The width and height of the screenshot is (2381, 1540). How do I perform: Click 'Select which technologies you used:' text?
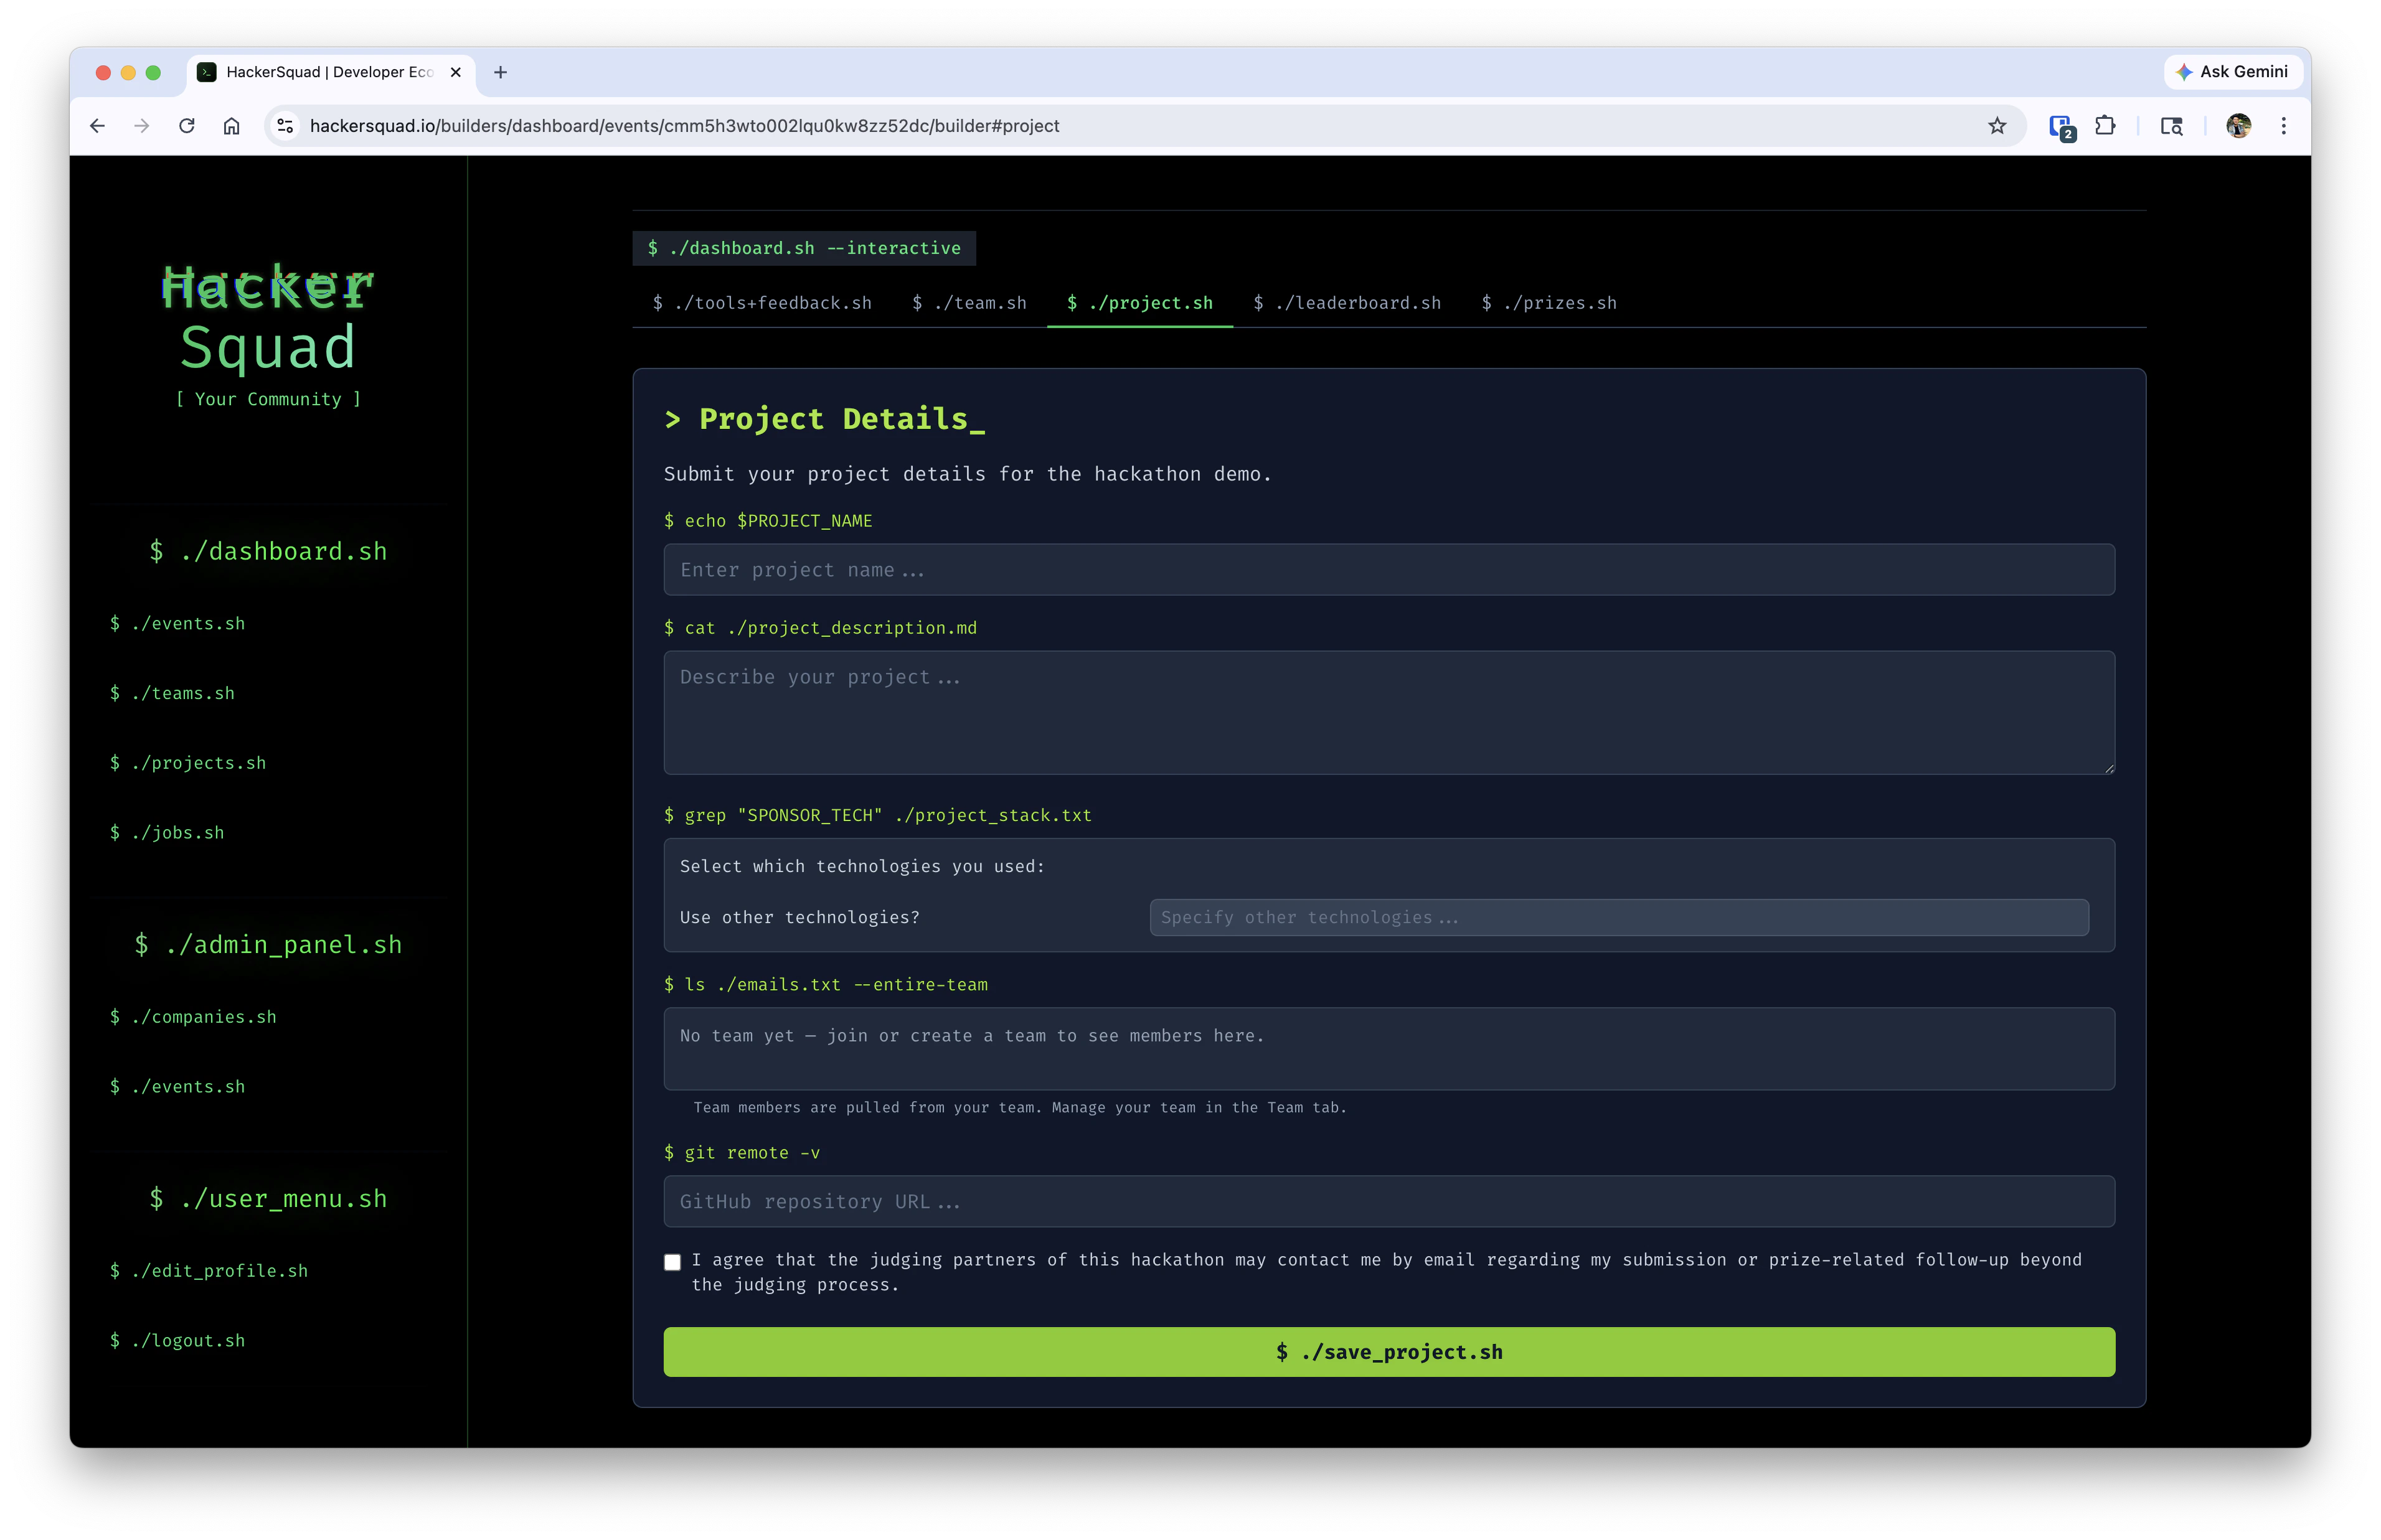862,867
